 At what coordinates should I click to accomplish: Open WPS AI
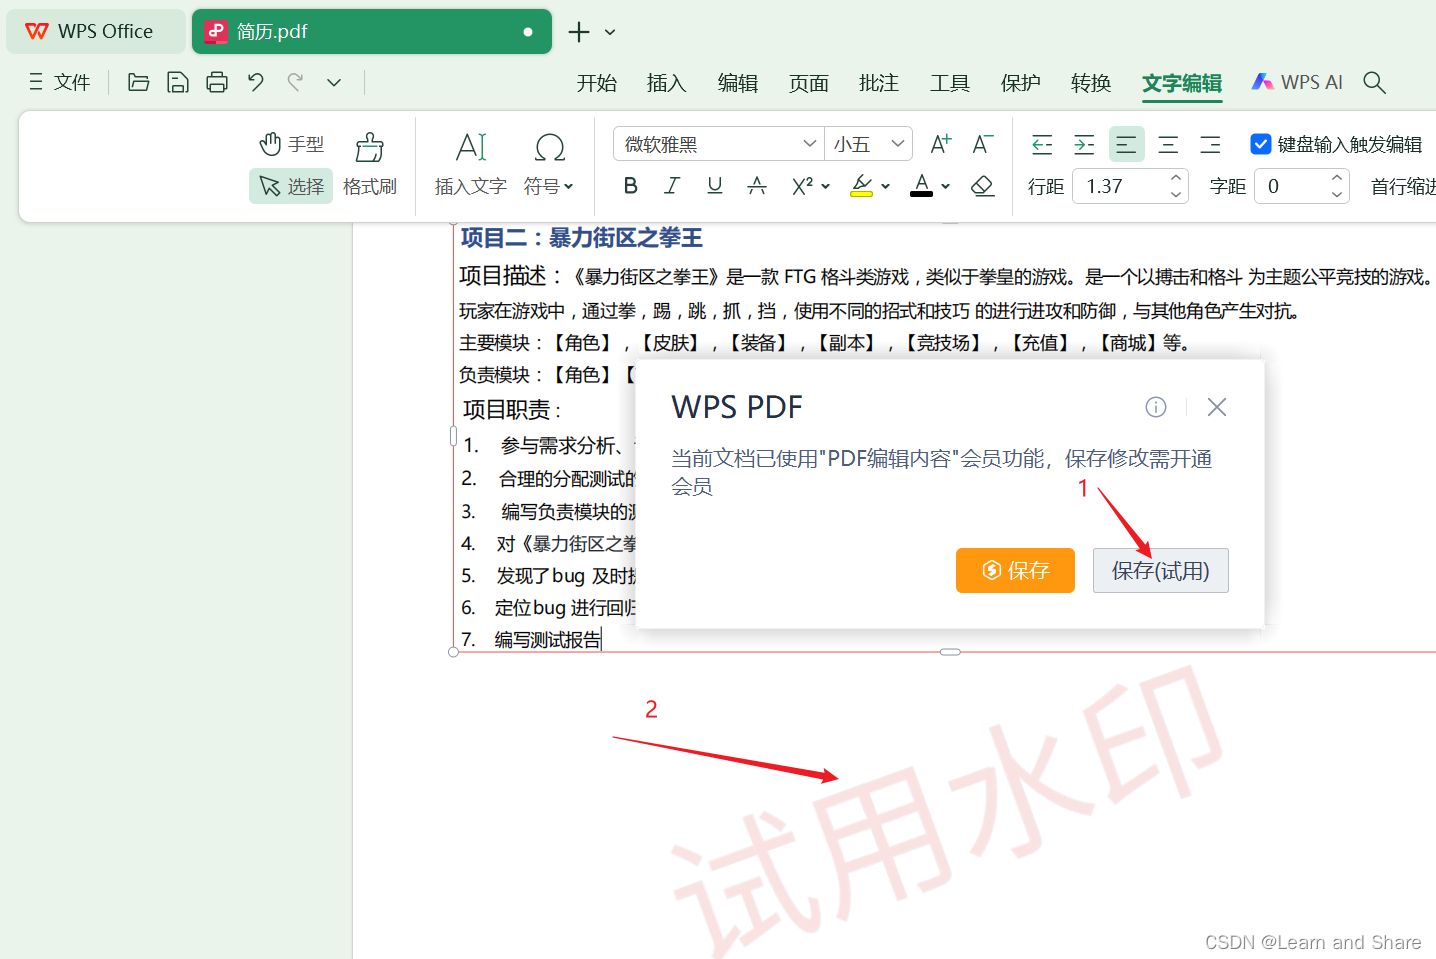point(1298,82)
